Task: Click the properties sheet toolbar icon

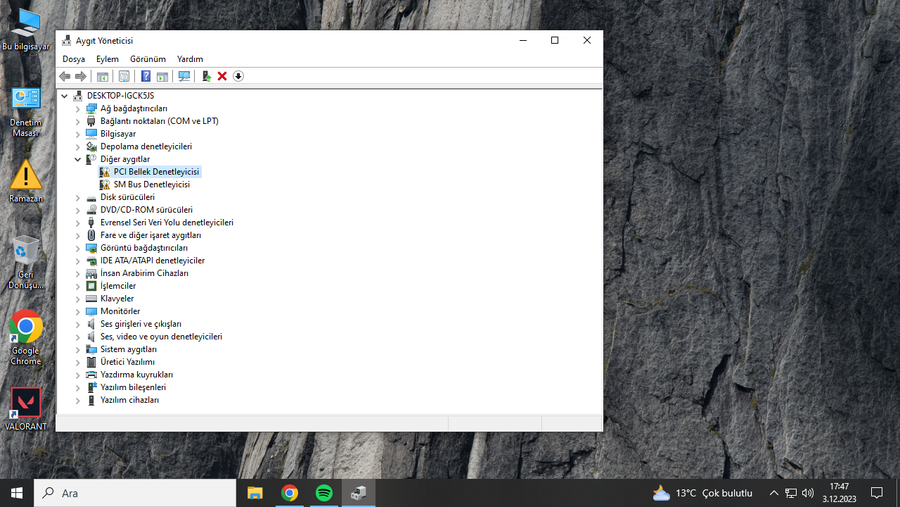Action: pos(124,76)
